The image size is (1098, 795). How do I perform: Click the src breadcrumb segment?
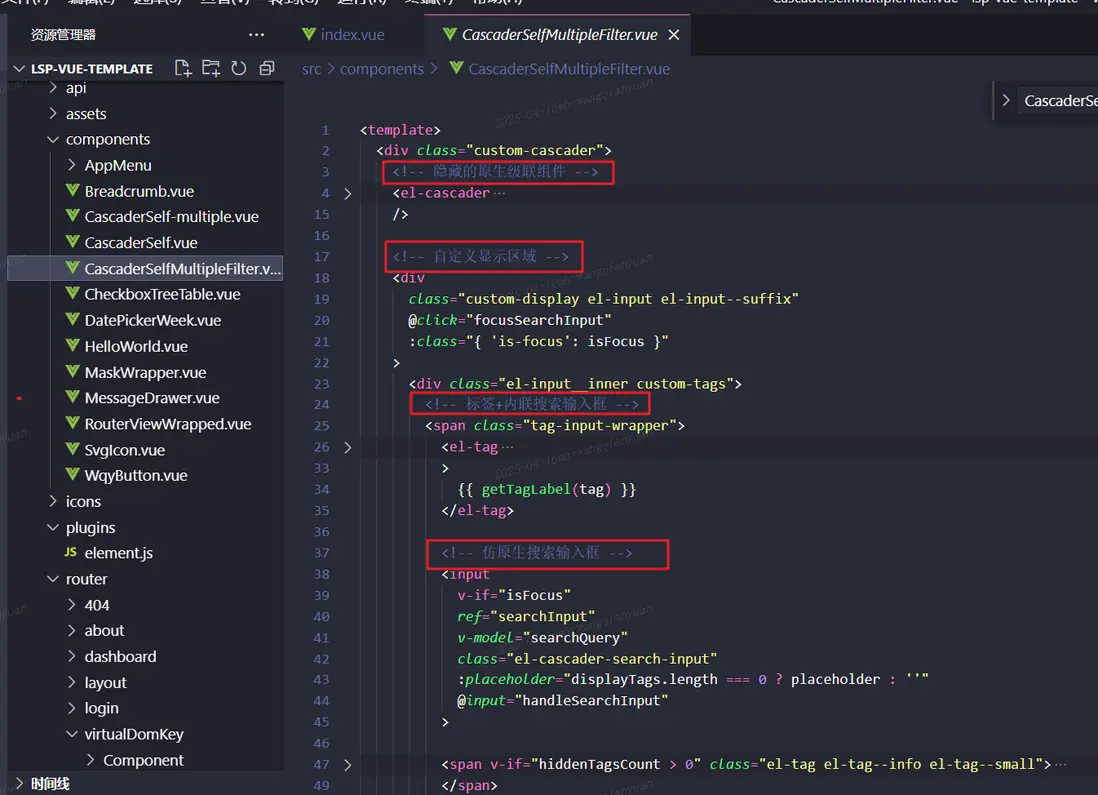click(x=312, y=69)
